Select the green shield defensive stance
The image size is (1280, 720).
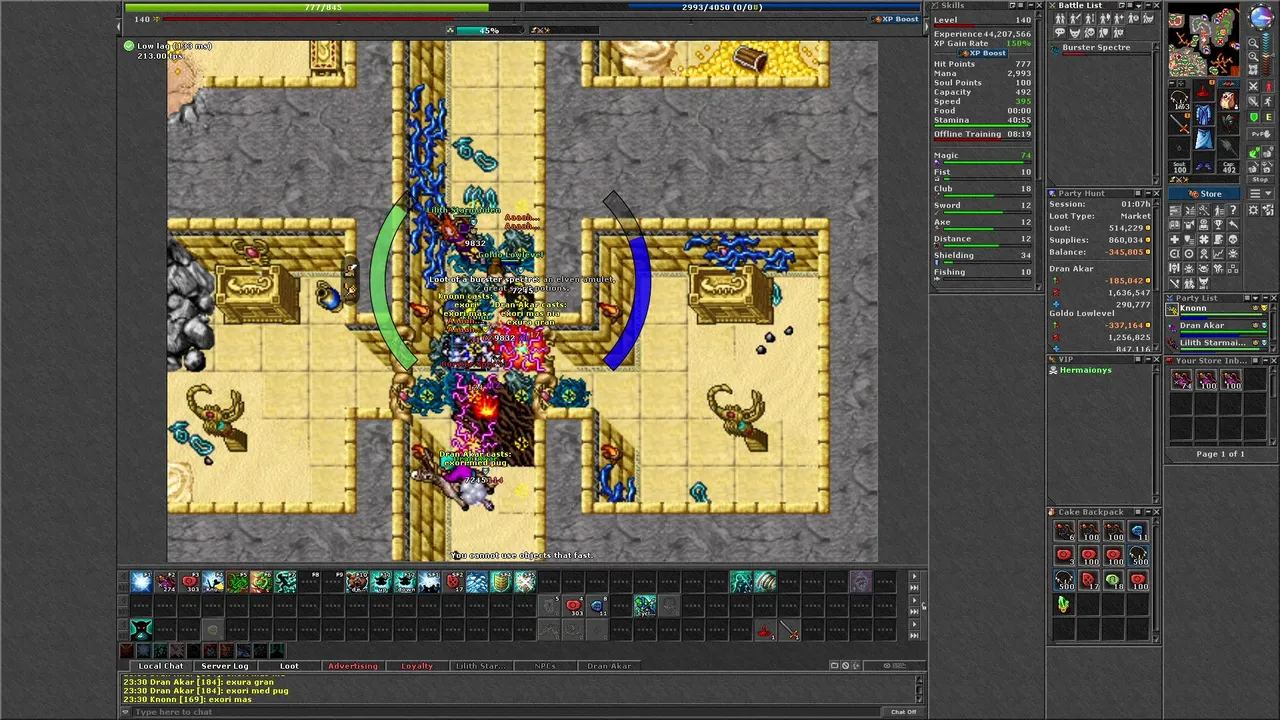(1254, 117)
